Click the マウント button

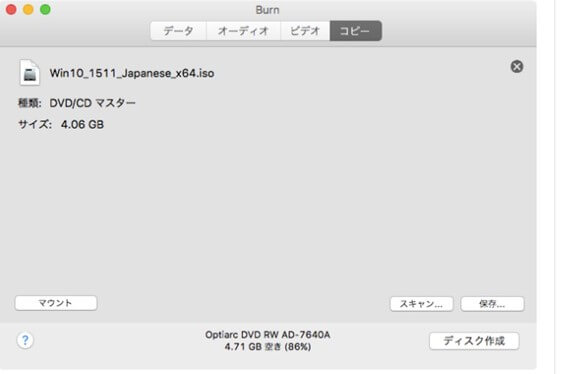coord(56,303)
